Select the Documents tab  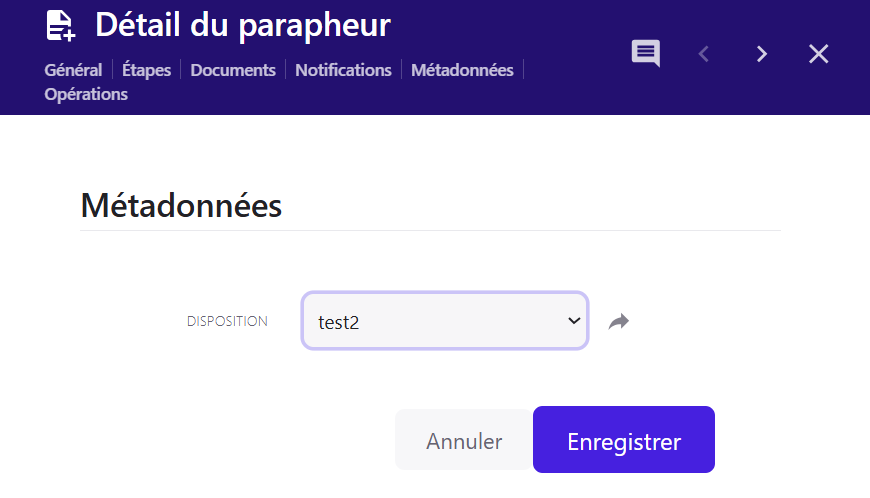[233, 70]
